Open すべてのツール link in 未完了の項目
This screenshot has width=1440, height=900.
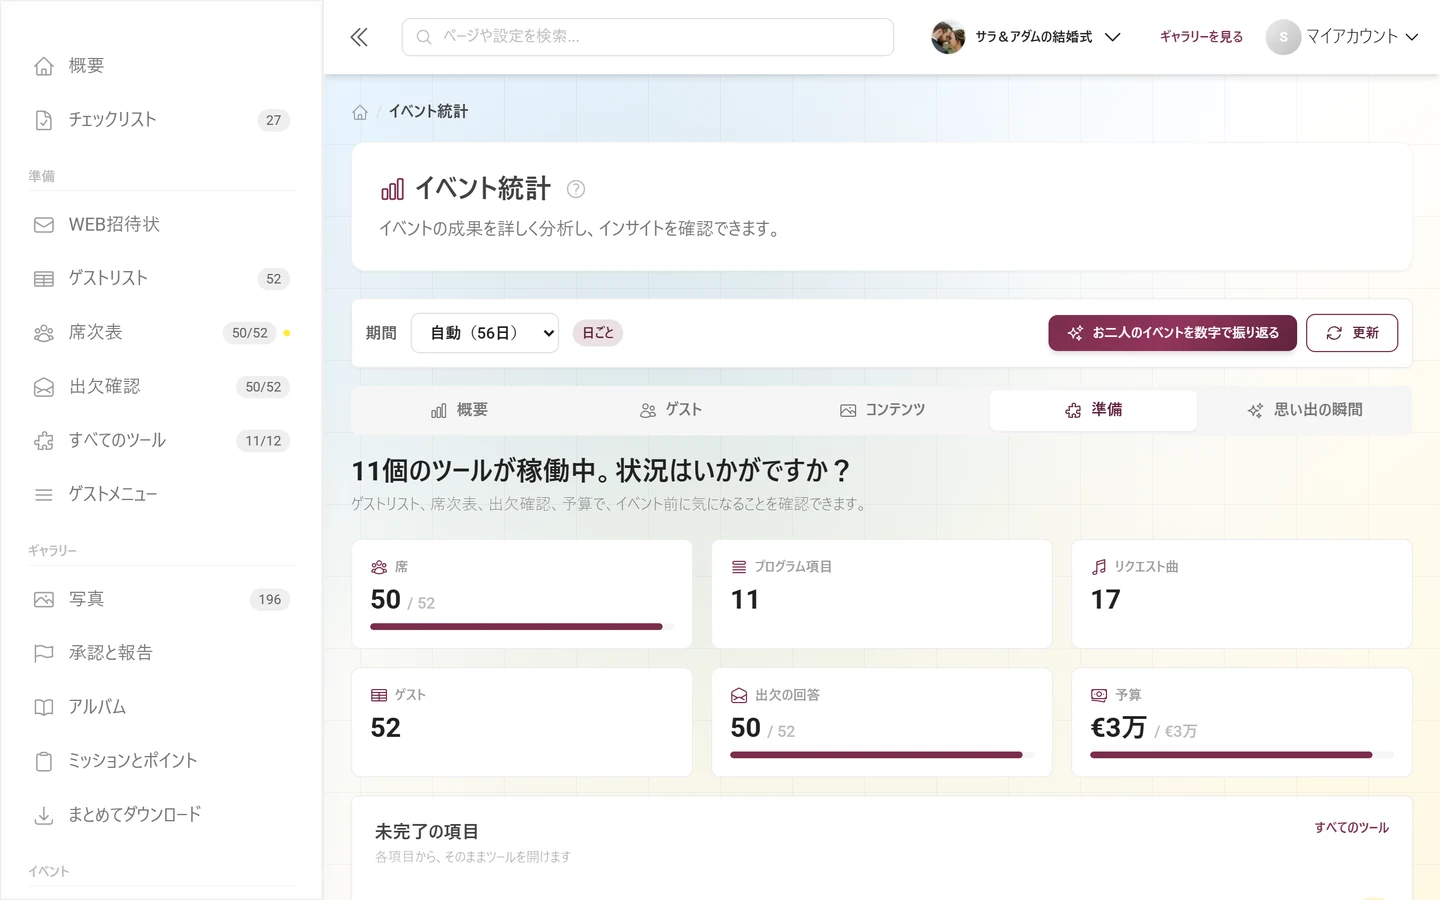[x=1351, y=828]
